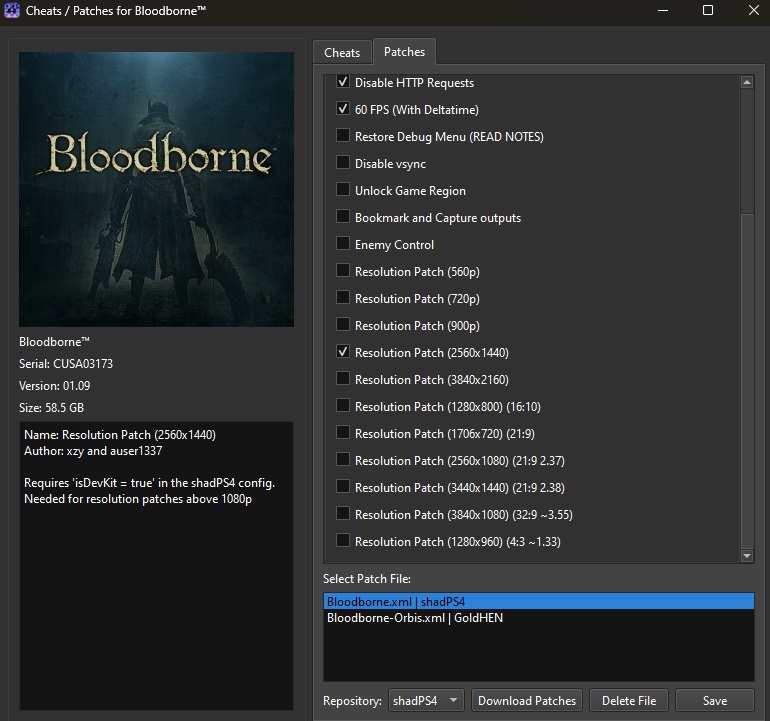Enable Resolution Patch (560p)

[343, 271]
